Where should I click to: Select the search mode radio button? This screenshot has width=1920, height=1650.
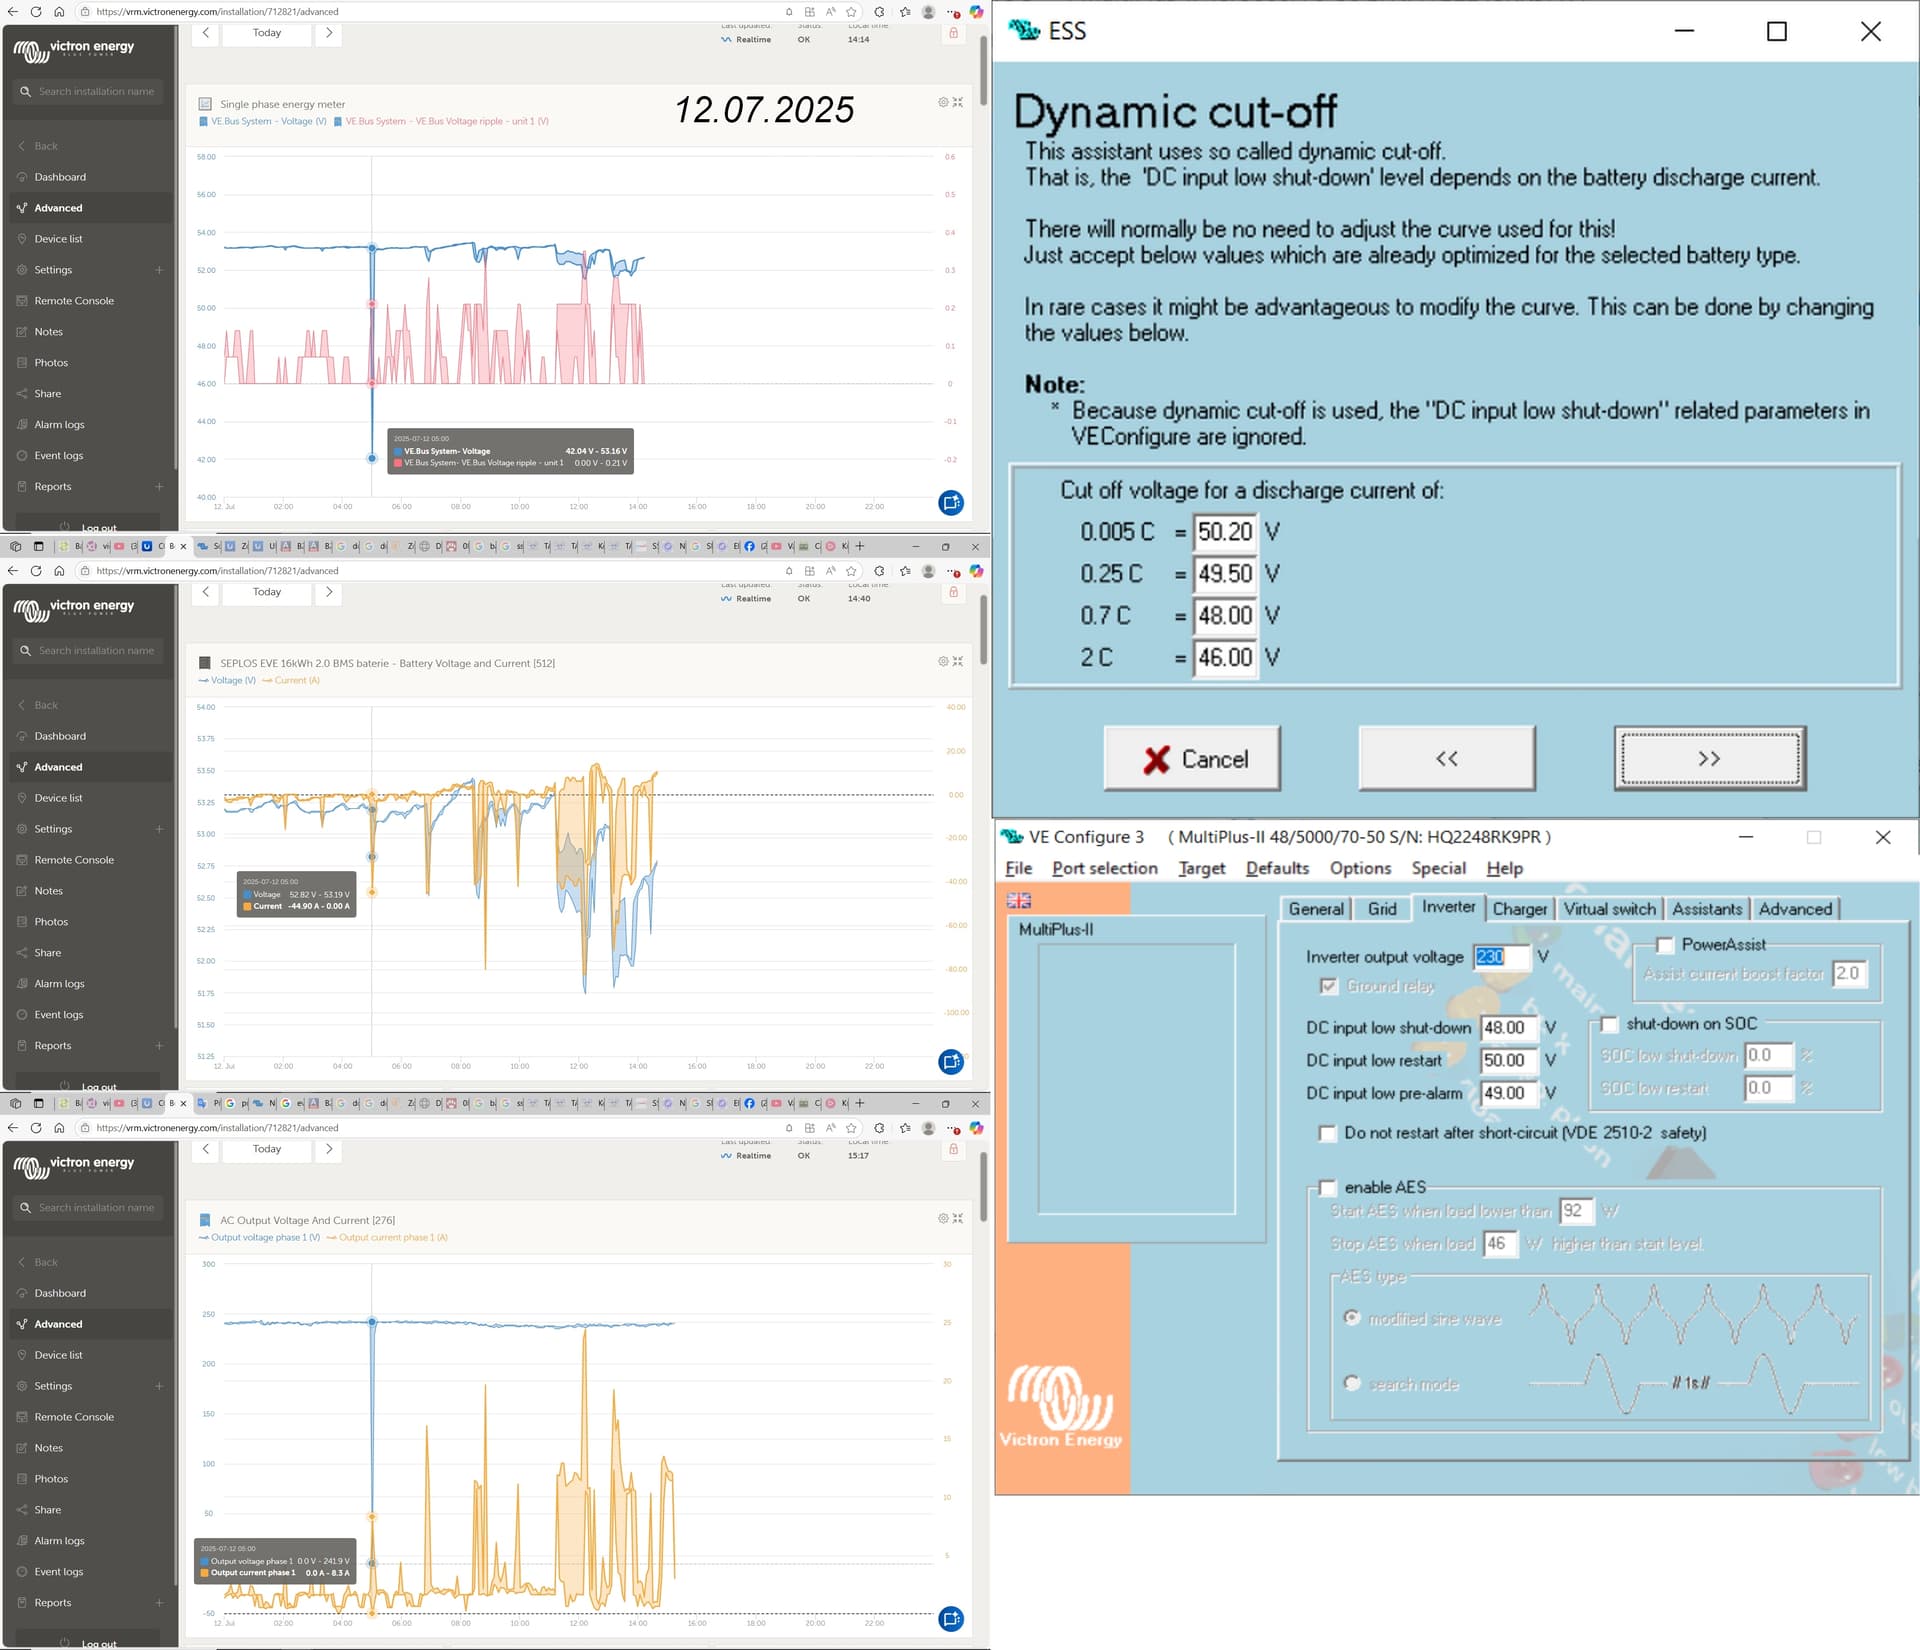click(x=1352, y=1383)
